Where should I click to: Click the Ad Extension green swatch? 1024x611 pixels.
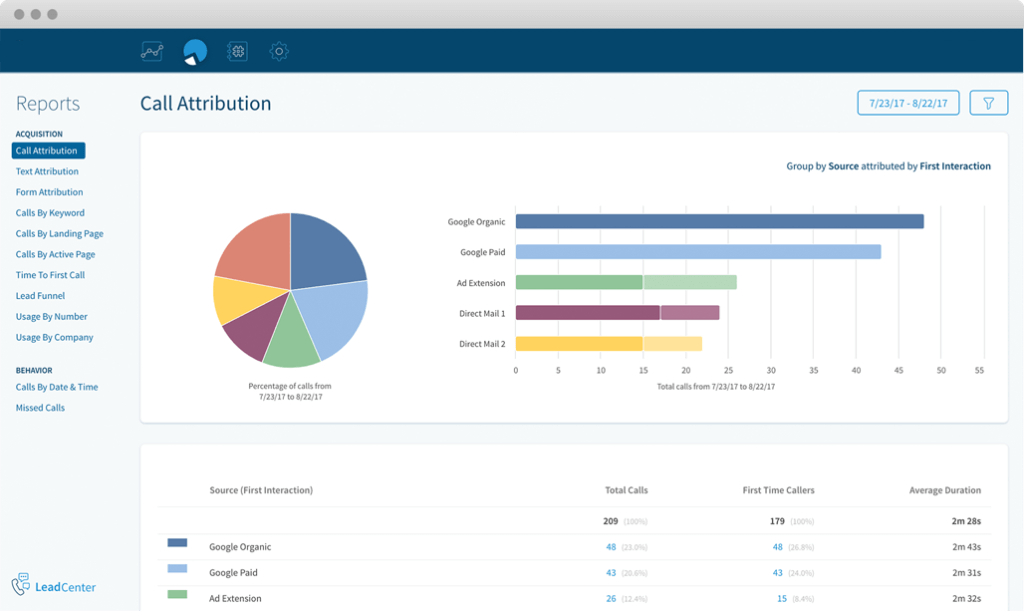175,595
